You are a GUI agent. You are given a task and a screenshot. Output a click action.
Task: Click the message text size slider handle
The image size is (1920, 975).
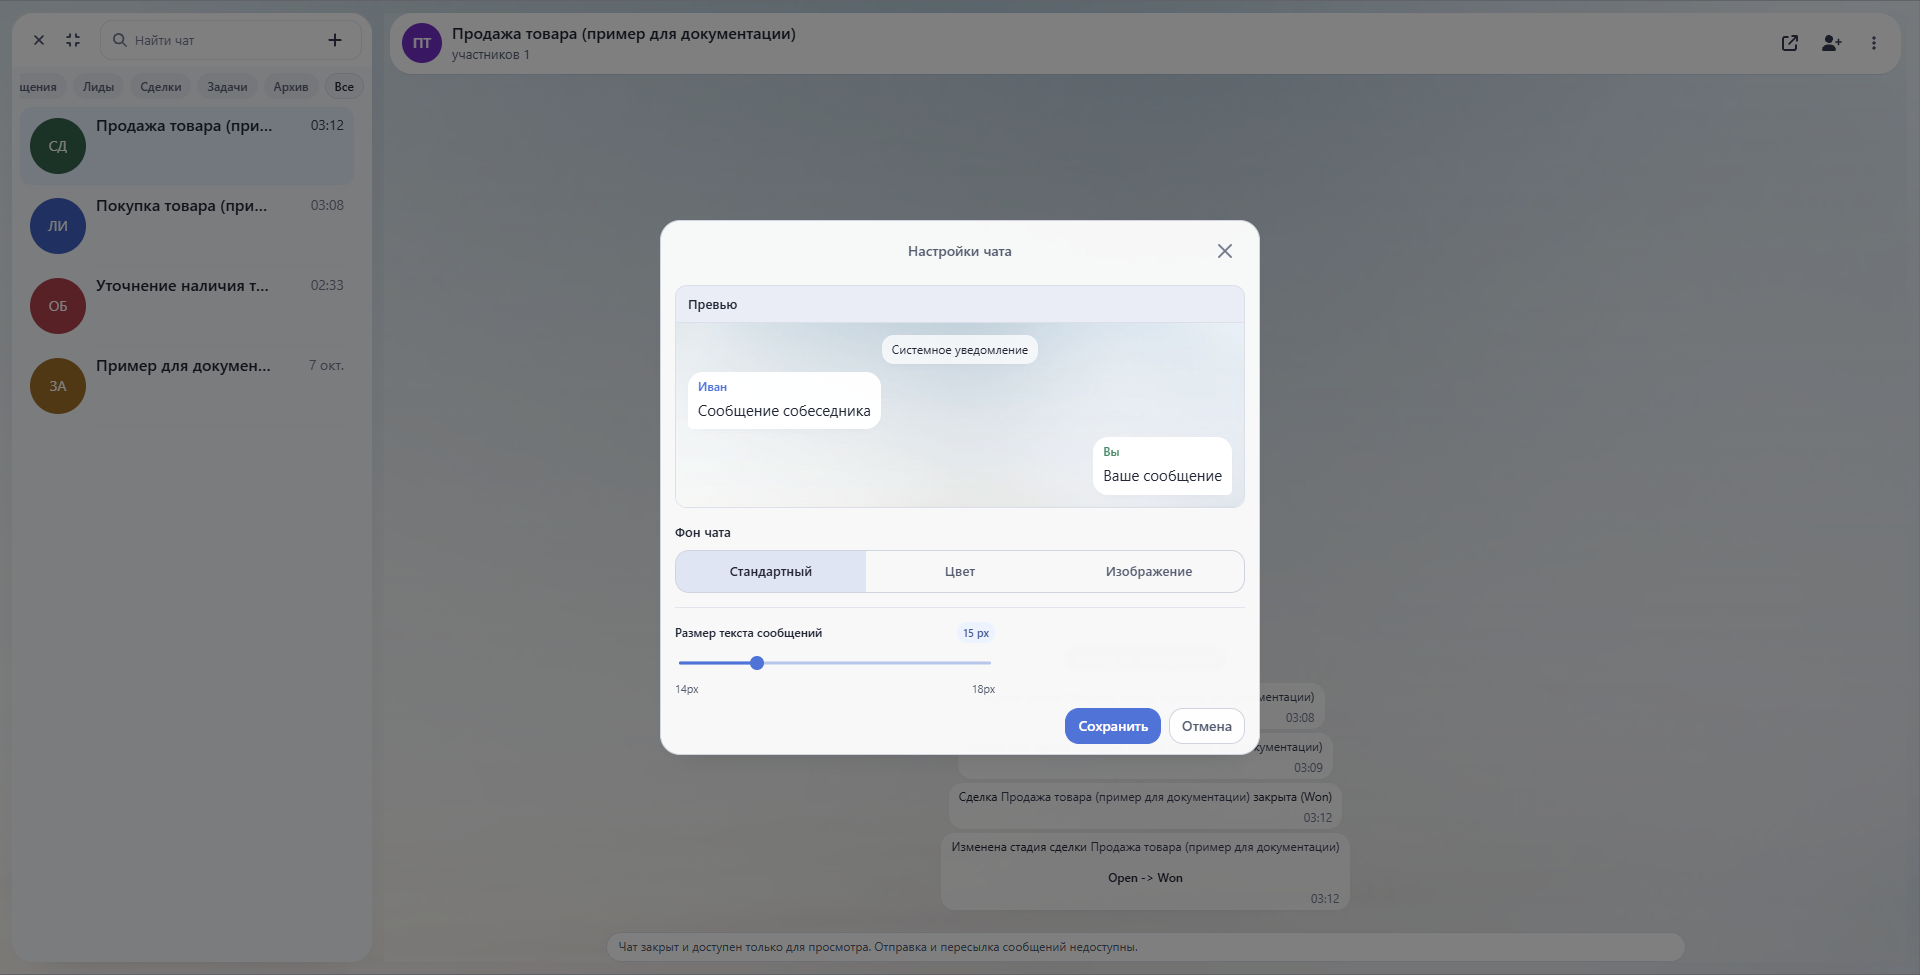coord(757,663)
